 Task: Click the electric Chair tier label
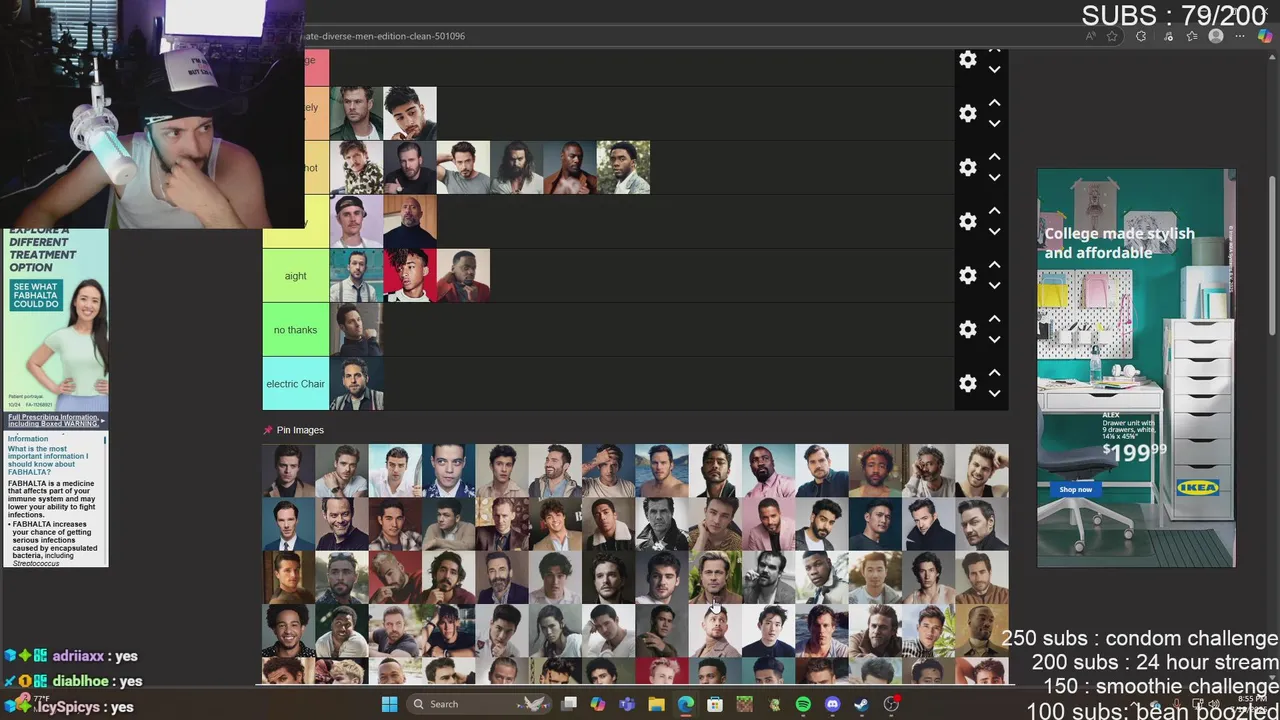click(295, 384)
